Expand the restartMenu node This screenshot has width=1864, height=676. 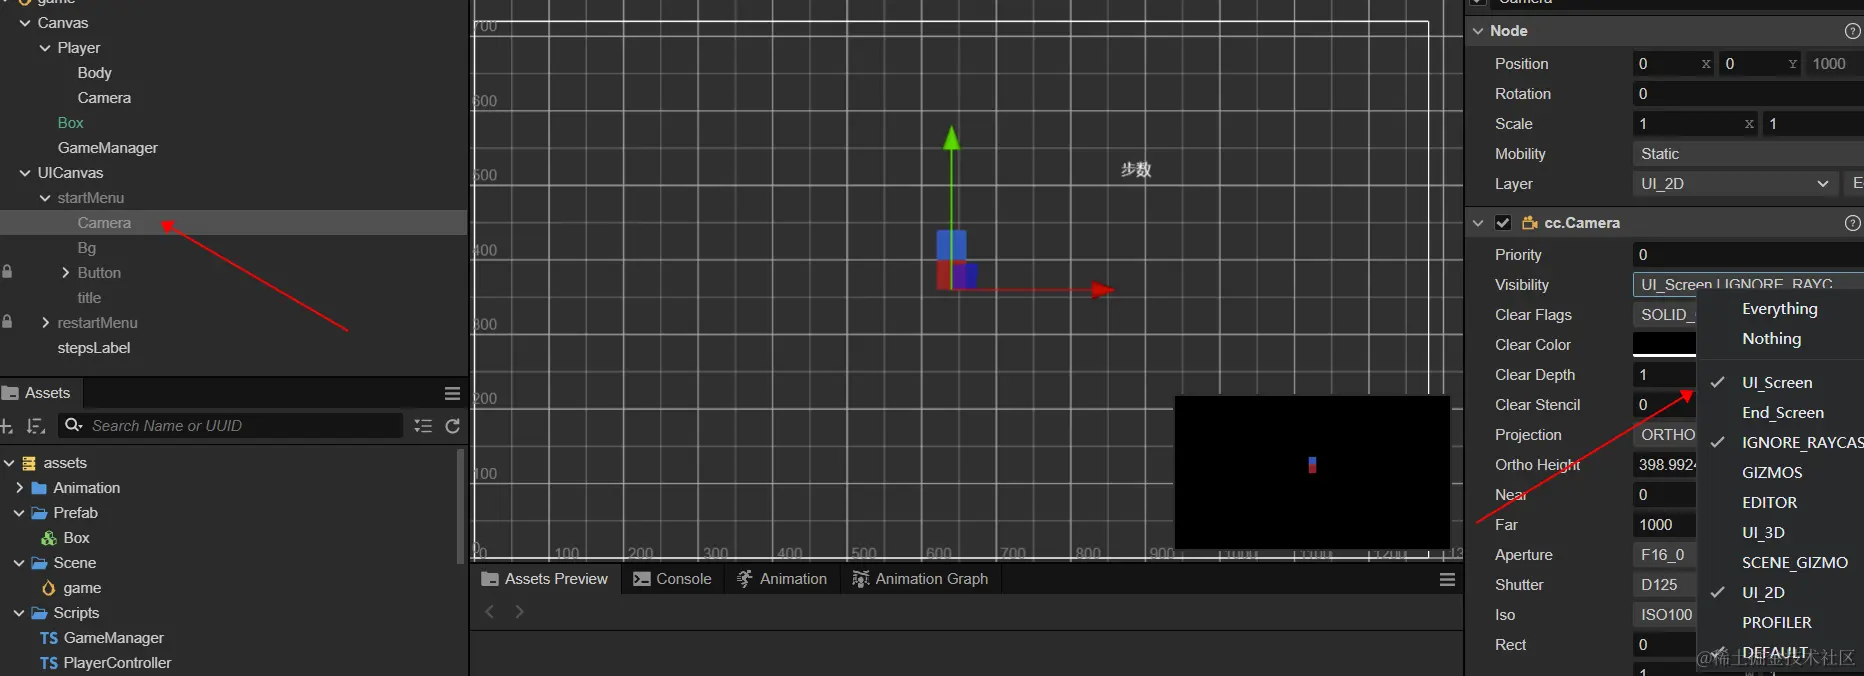tap(45, 322)
